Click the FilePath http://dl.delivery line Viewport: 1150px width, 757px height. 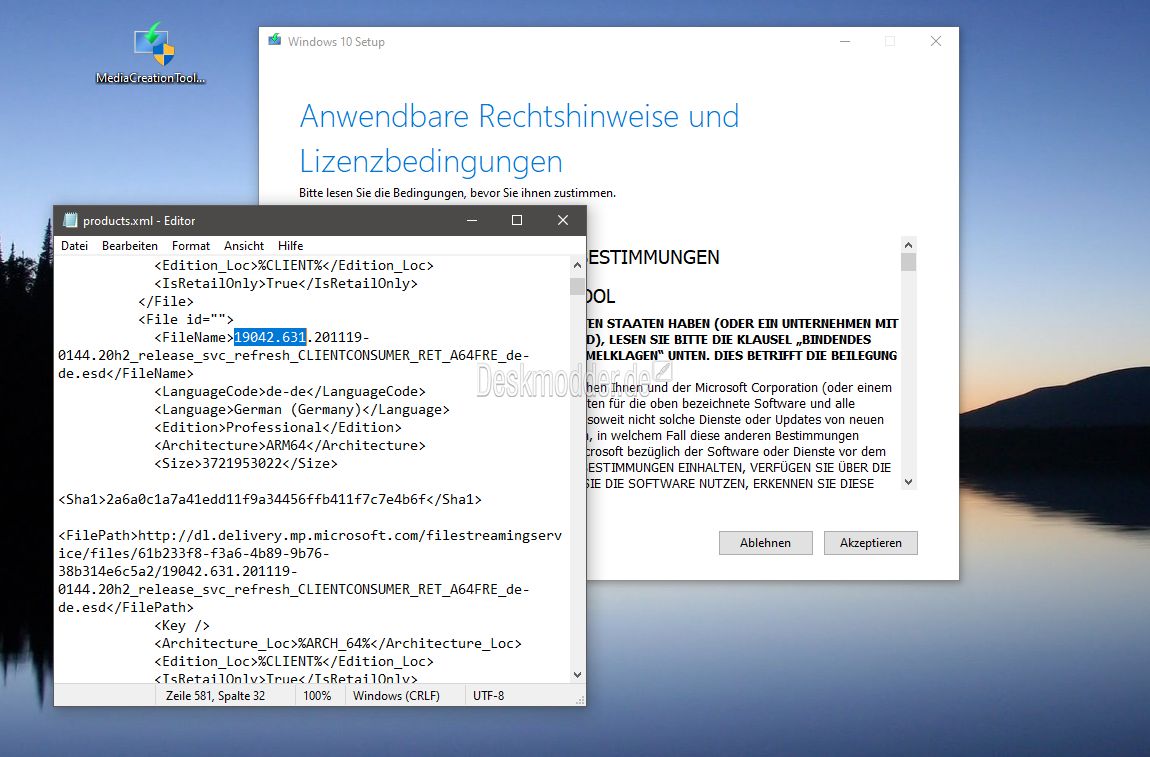pyautogui.click(x=310, y=535)
